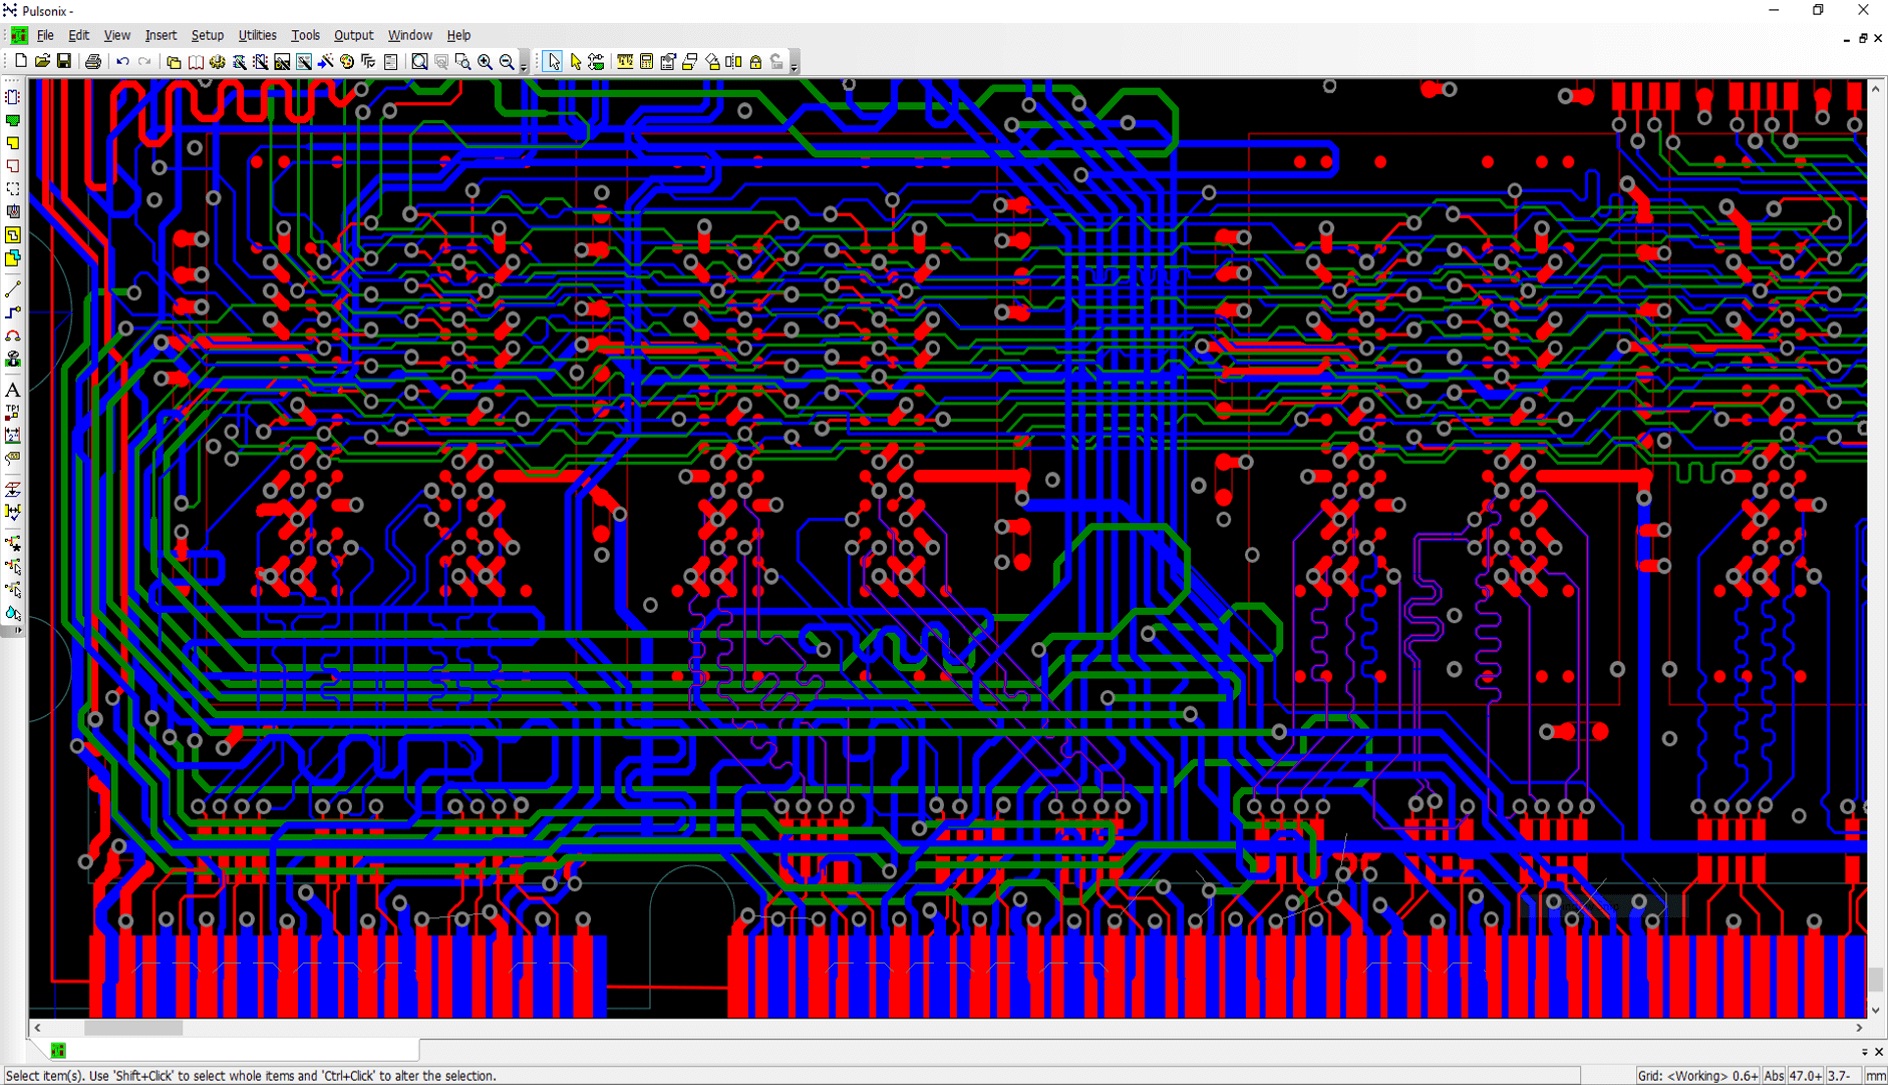Click the vertical scrollbar down arrow
The image size is (1888, 1085).
(x=1876, y=1010)
